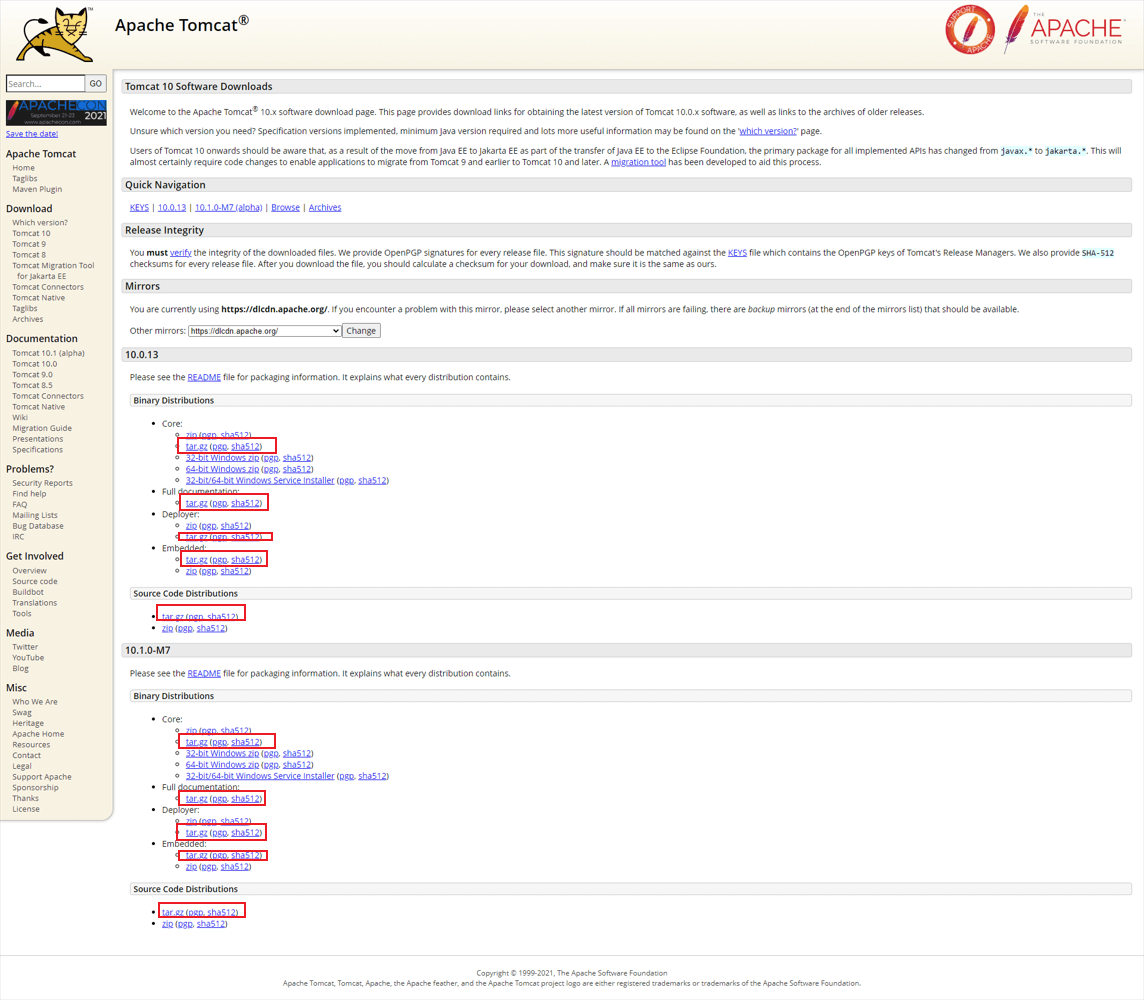Download 10.0.13 Core 64-bit Windows zip
The height and width of the screenshot is (1000, 1144).
223,469
